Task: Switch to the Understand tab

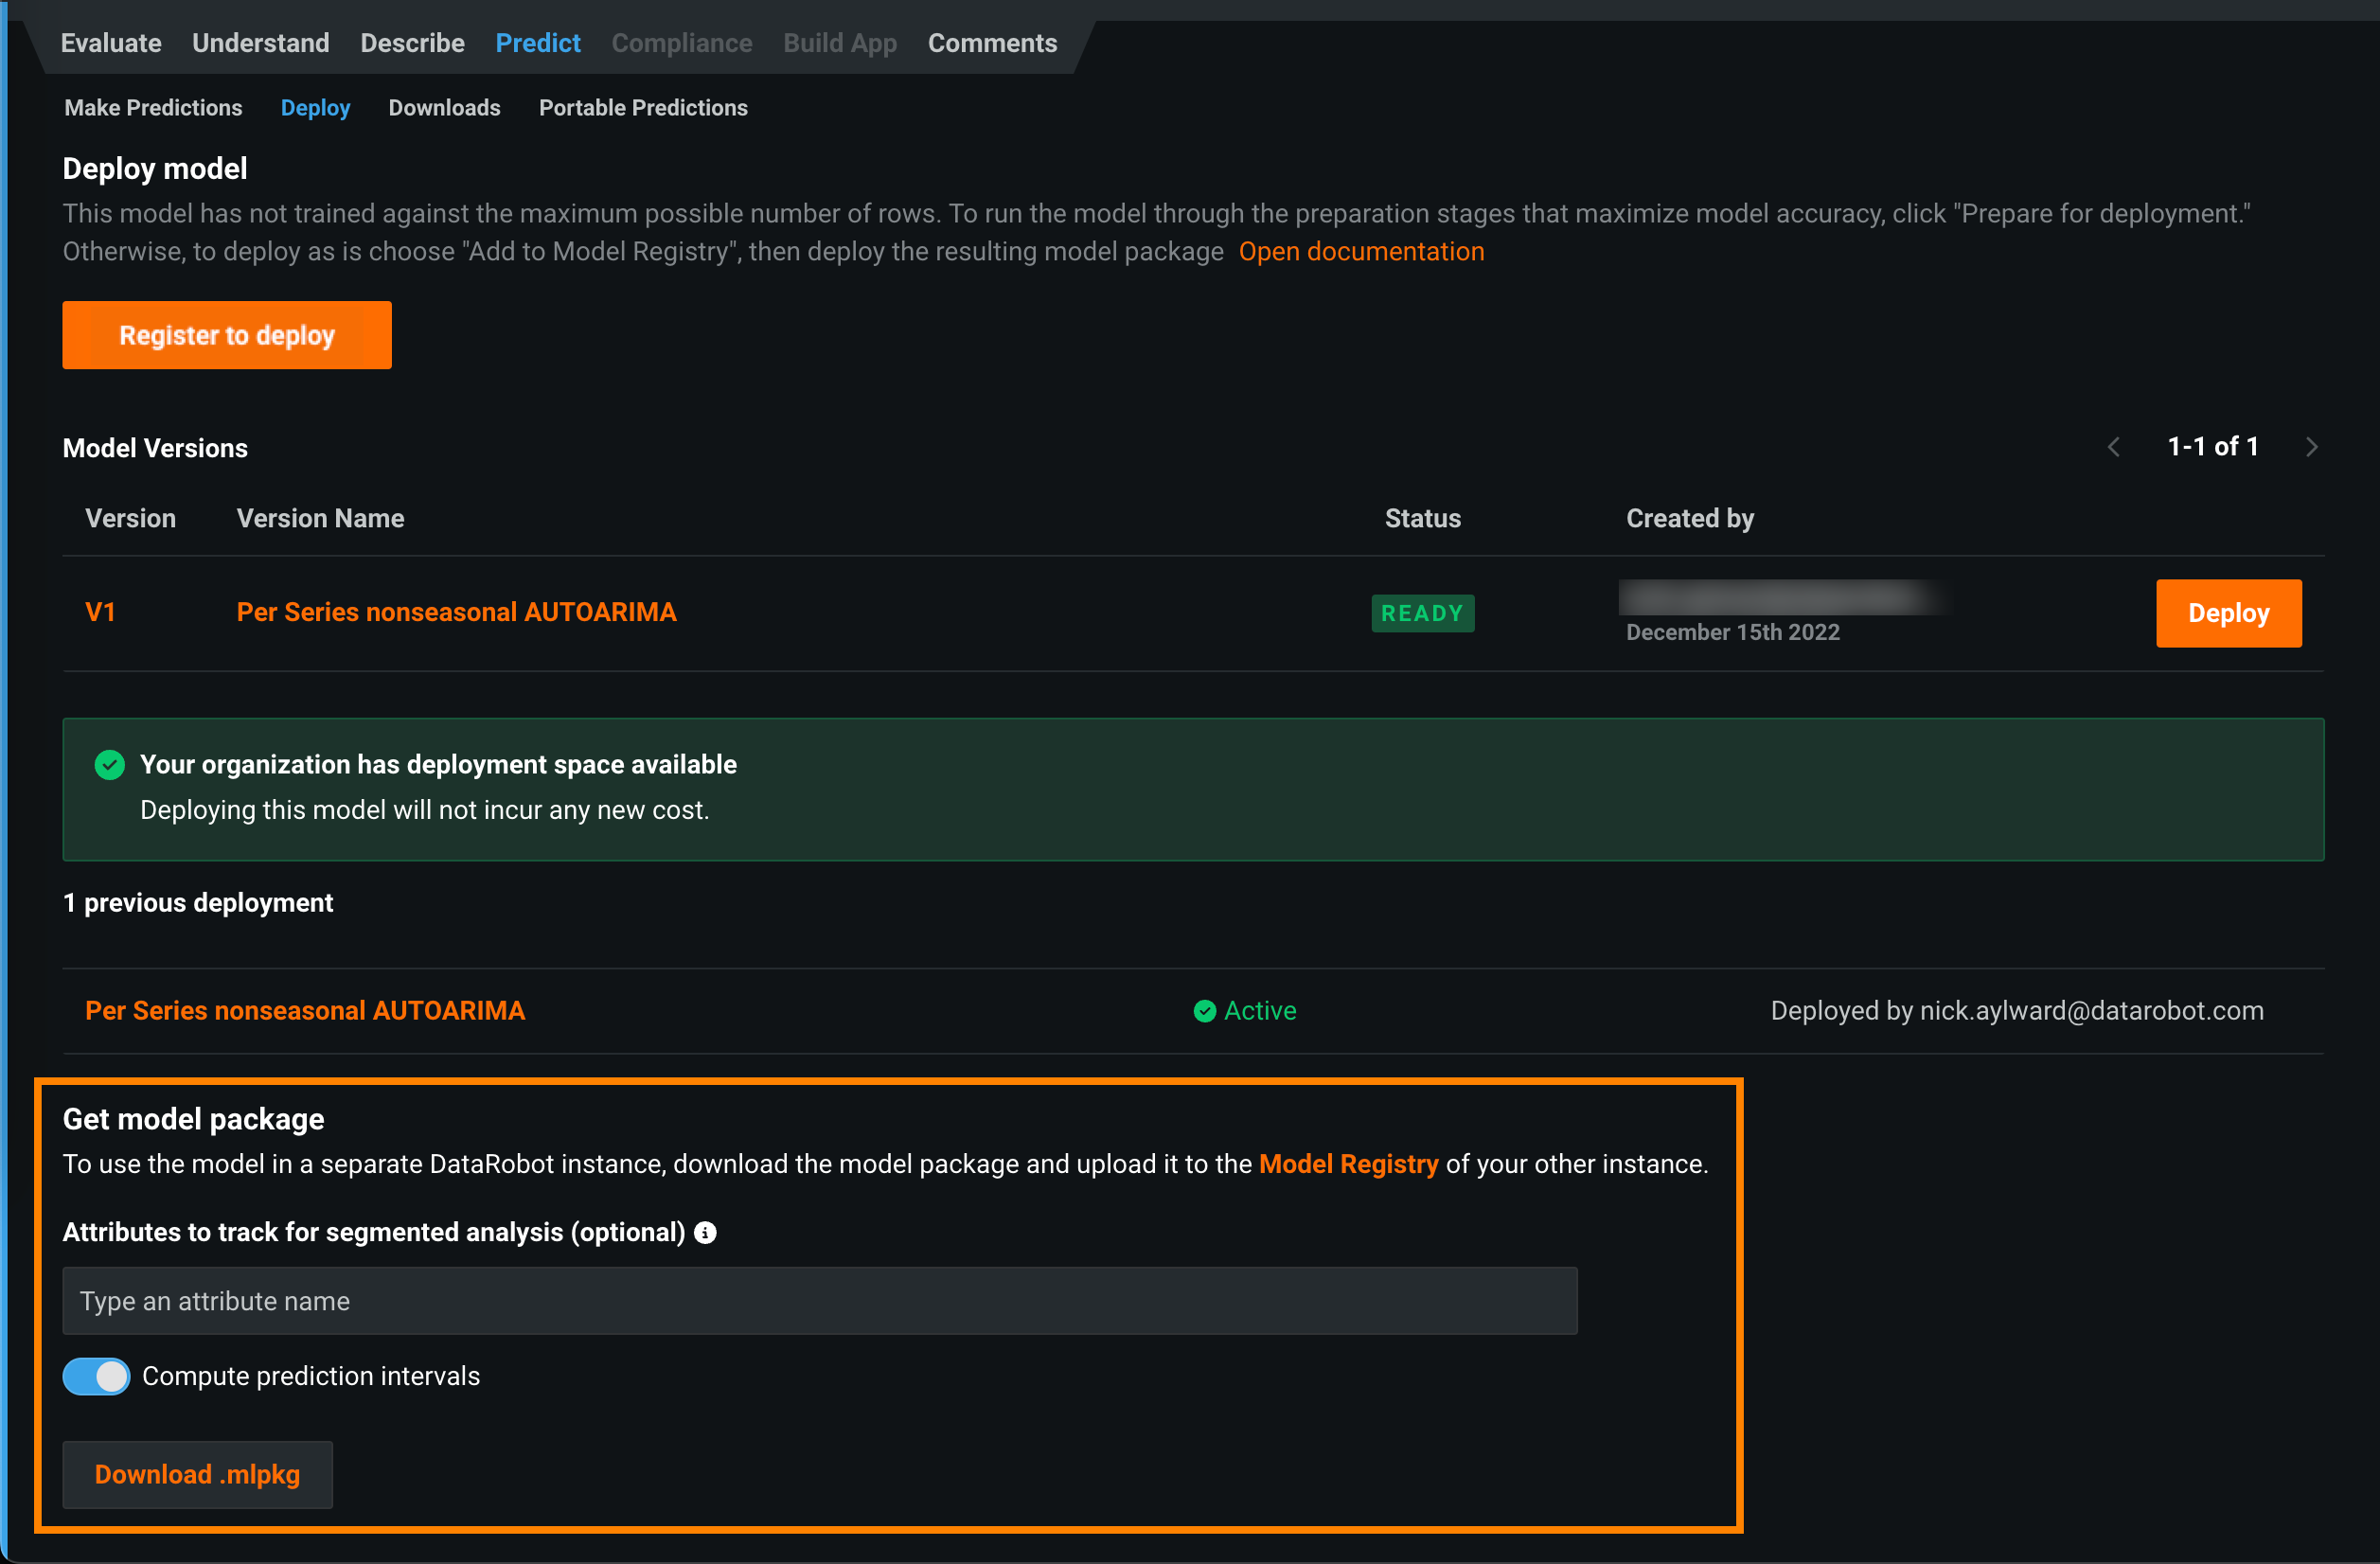Action: click(x=260, y=43)
